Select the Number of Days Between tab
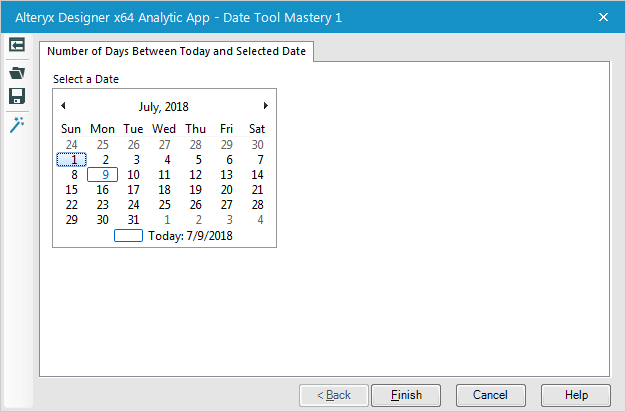Screen dimensions: 626x412 176,52
